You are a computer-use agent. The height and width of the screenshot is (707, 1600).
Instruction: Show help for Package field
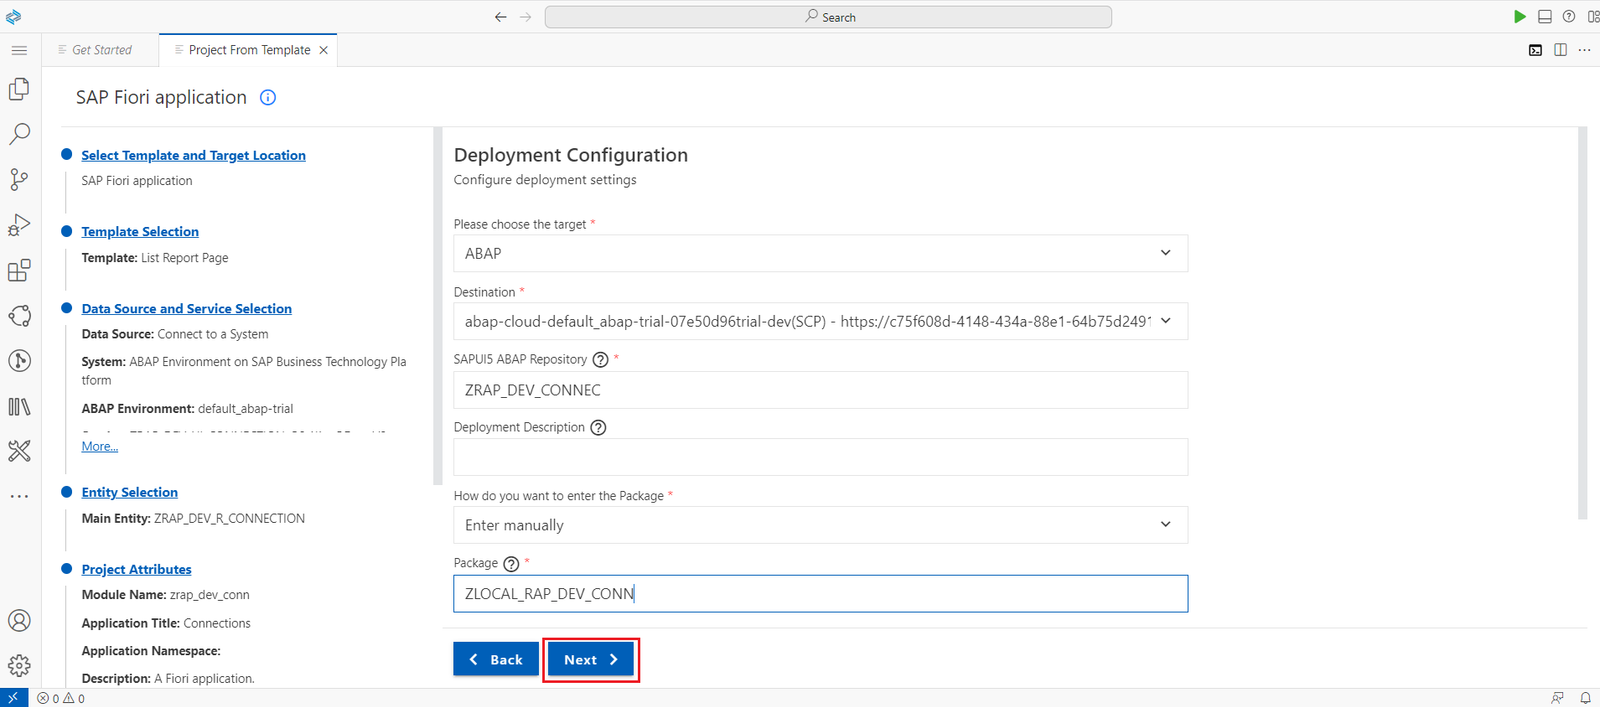(511, 564)
